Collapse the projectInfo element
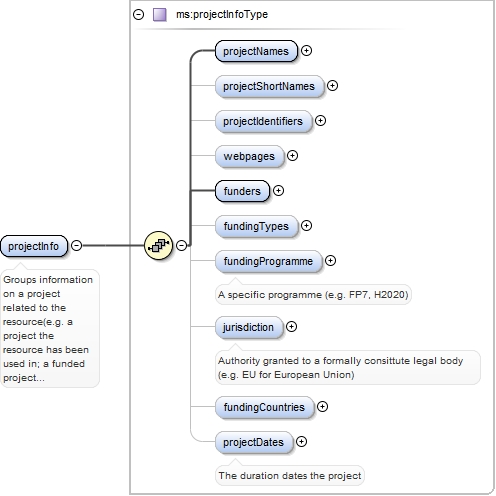 (x=77, y=246)
